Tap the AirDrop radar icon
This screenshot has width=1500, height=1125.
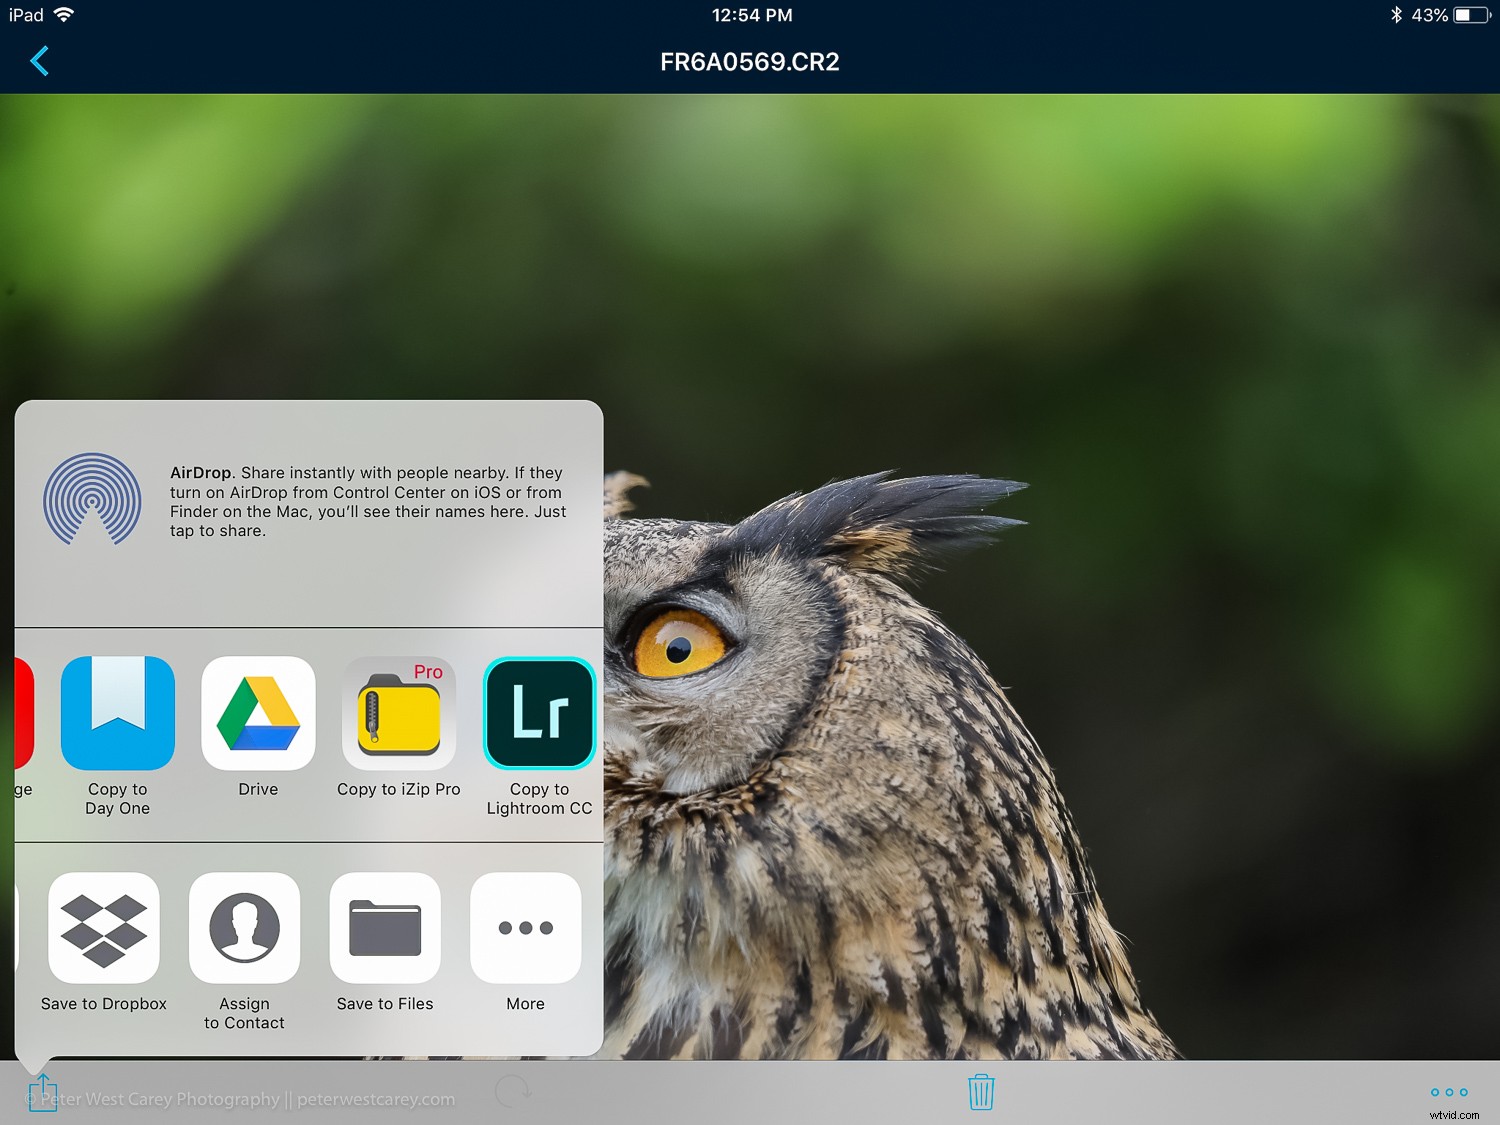(92, 499)
